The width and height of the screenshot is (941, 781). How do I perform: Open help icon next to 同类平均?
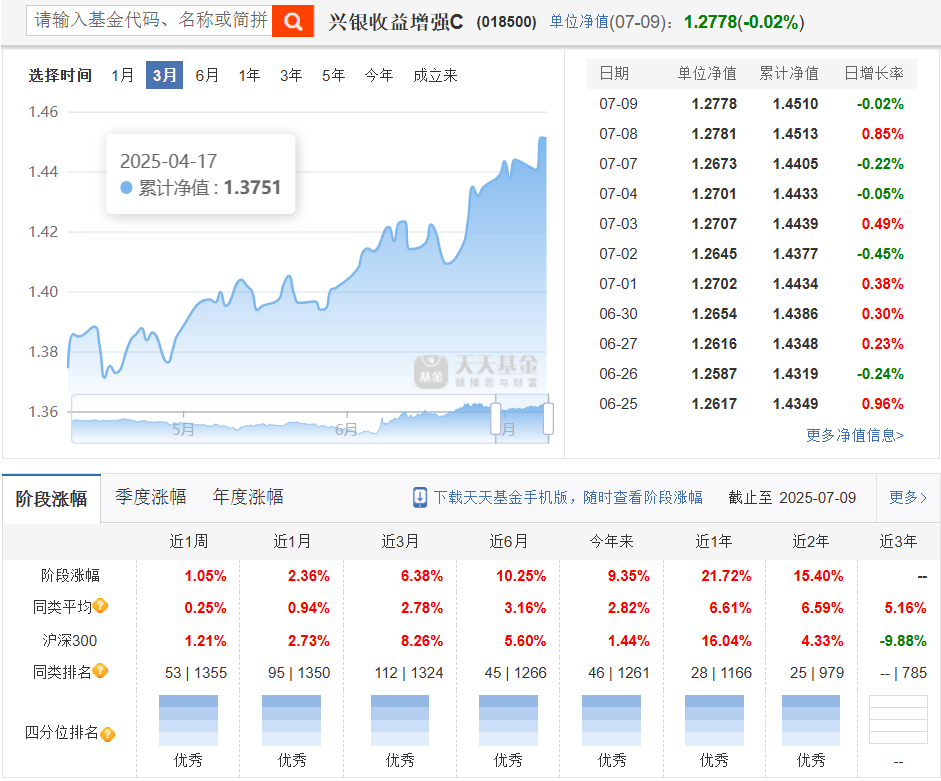pyautogui.click(x=101, y=606)
